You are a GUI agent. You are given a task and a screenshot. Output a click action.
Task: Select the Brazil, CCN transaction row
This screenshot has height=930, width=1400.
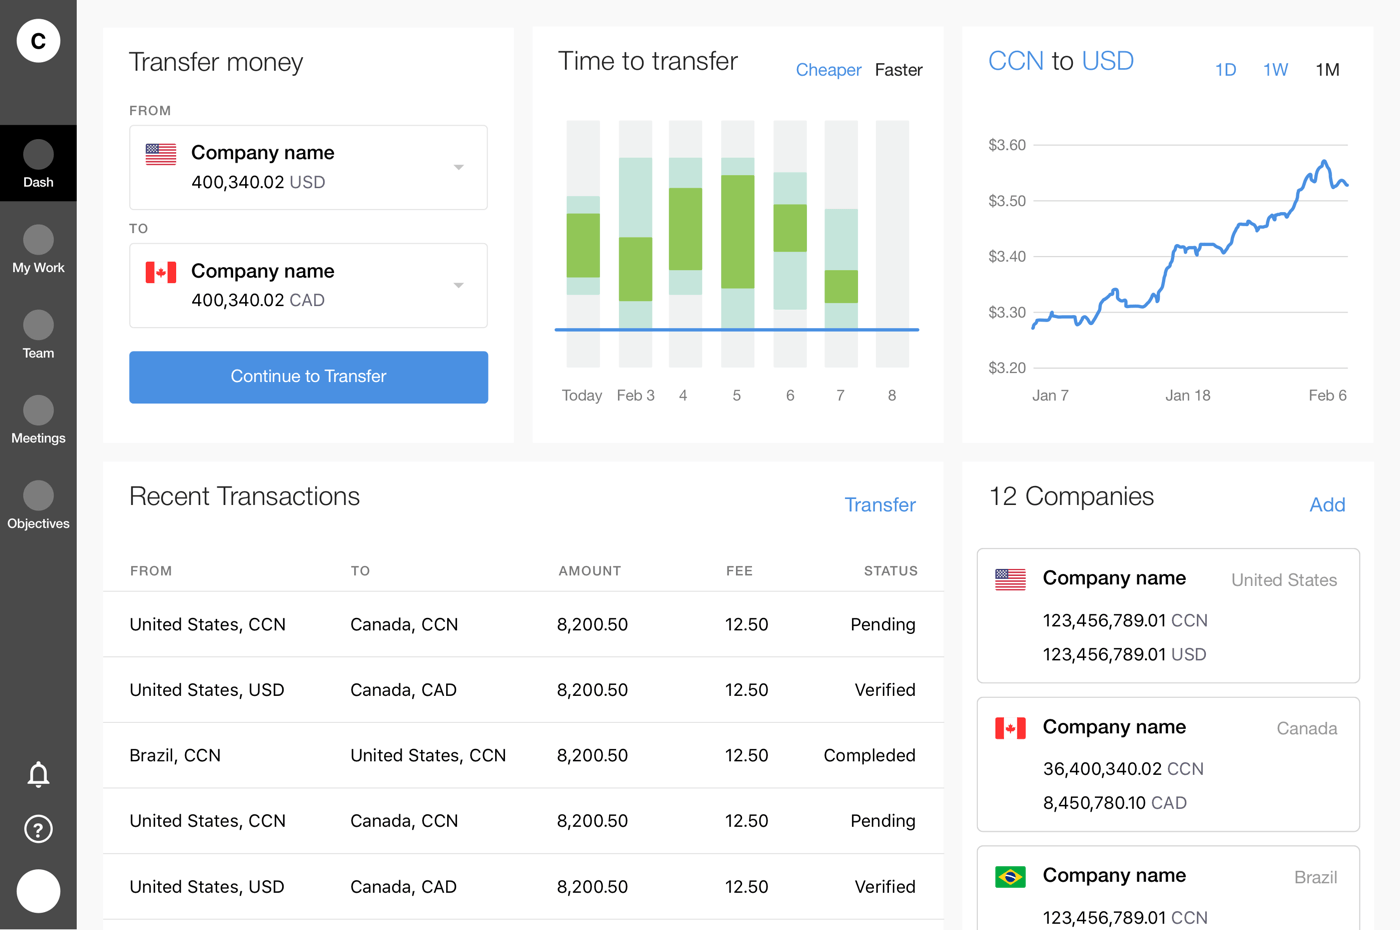click(523, 756)
